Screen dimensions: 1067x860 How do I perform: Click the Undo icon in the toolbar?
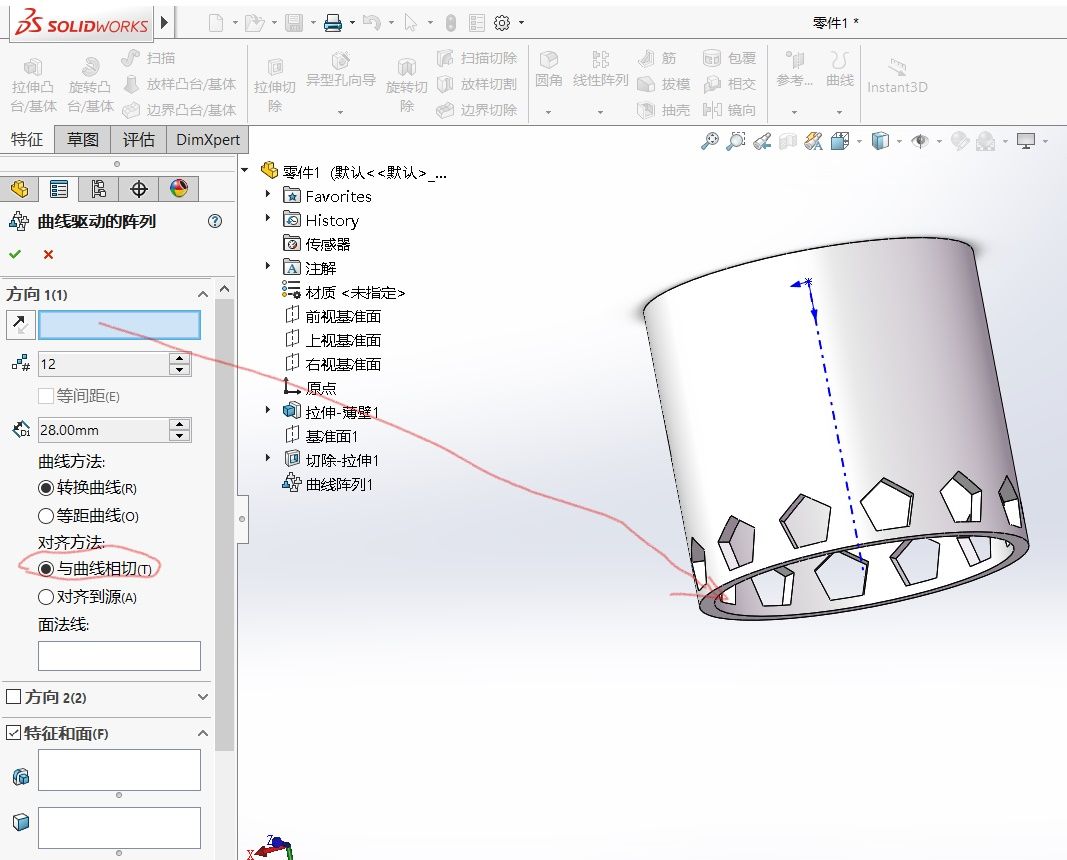pyautogui.click(x=372, y=23)
